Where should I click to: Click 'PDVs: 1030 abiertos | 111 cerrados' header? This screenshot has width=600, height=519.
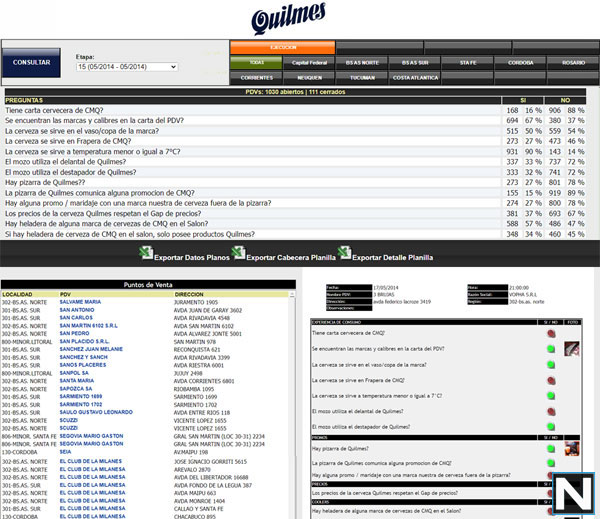(x=295, y=92)
